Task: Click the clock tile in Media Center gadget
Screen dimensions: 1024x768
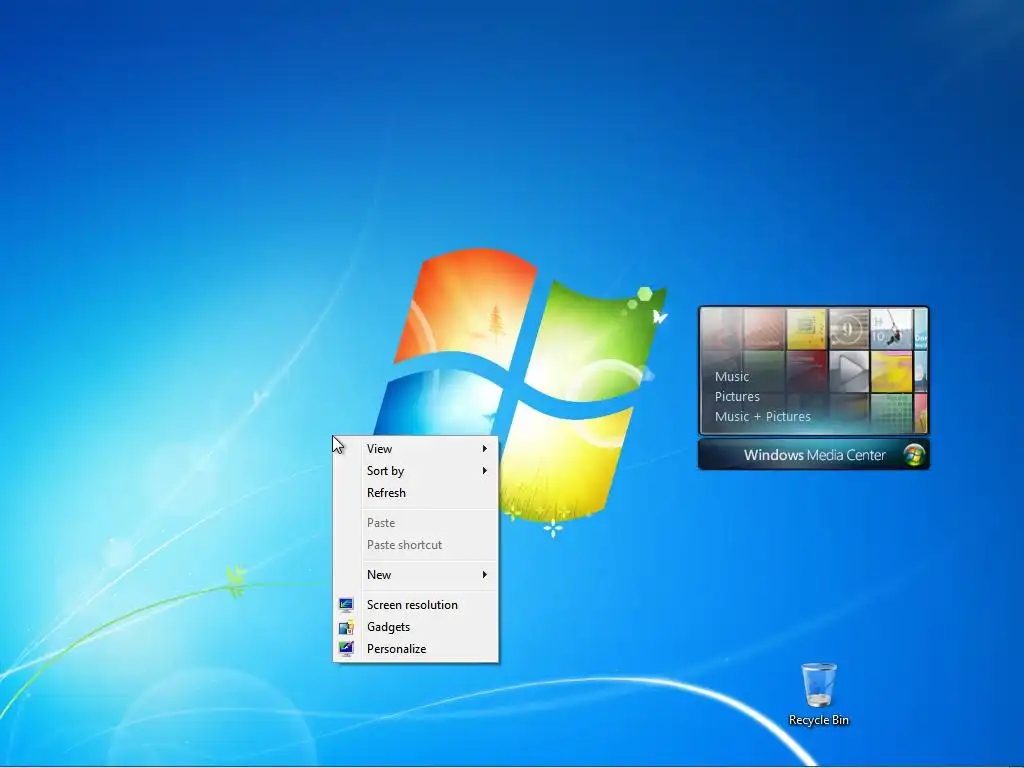Action: [x=848, y=329]
